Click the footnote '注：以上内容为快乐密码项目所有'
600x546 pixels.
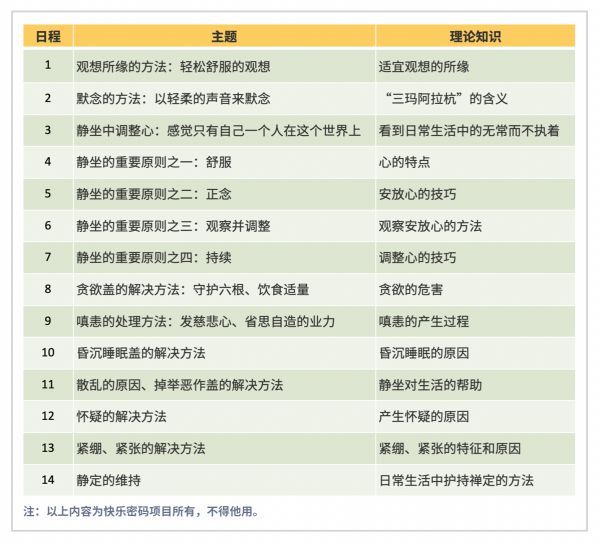(x=109, y=512)
